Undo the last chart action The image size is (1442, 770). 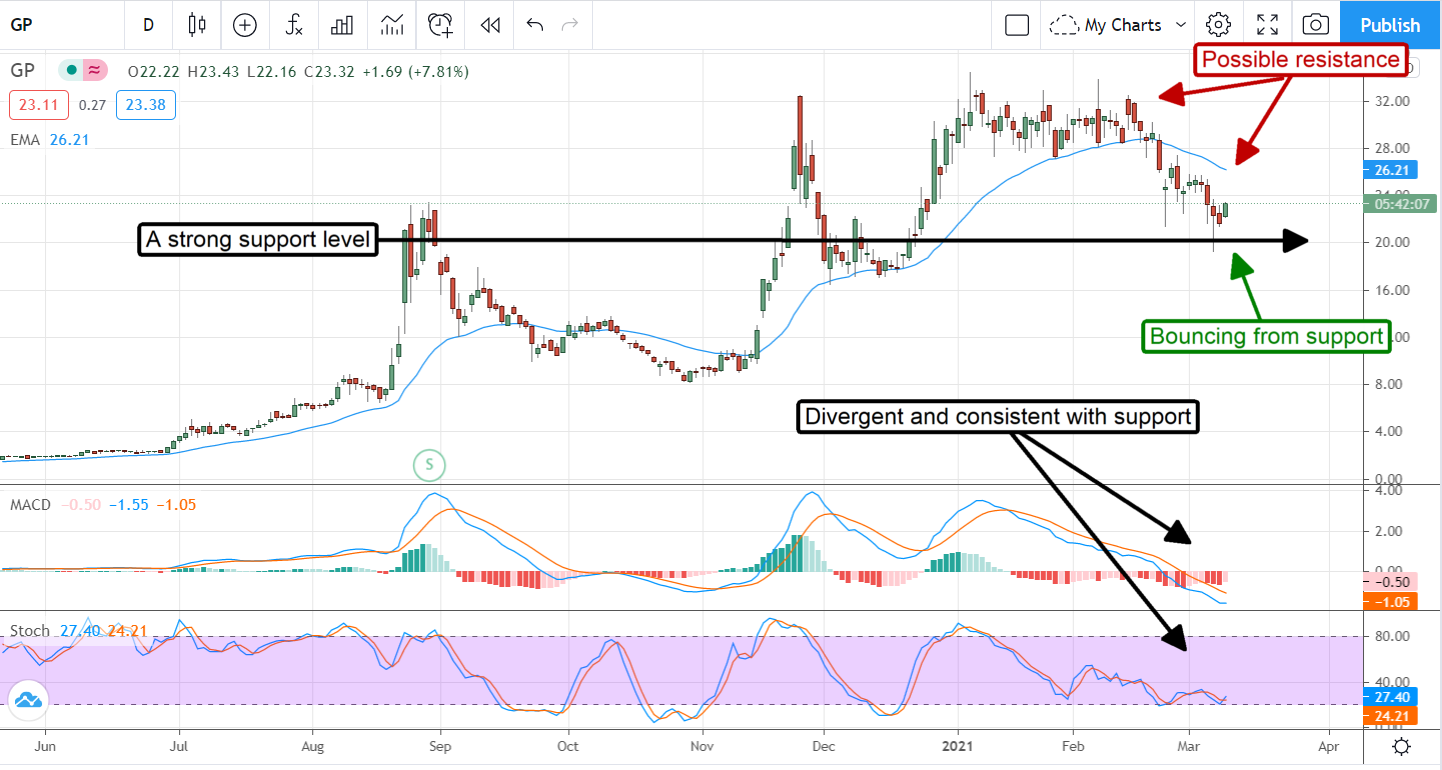[x=535, y=25]
